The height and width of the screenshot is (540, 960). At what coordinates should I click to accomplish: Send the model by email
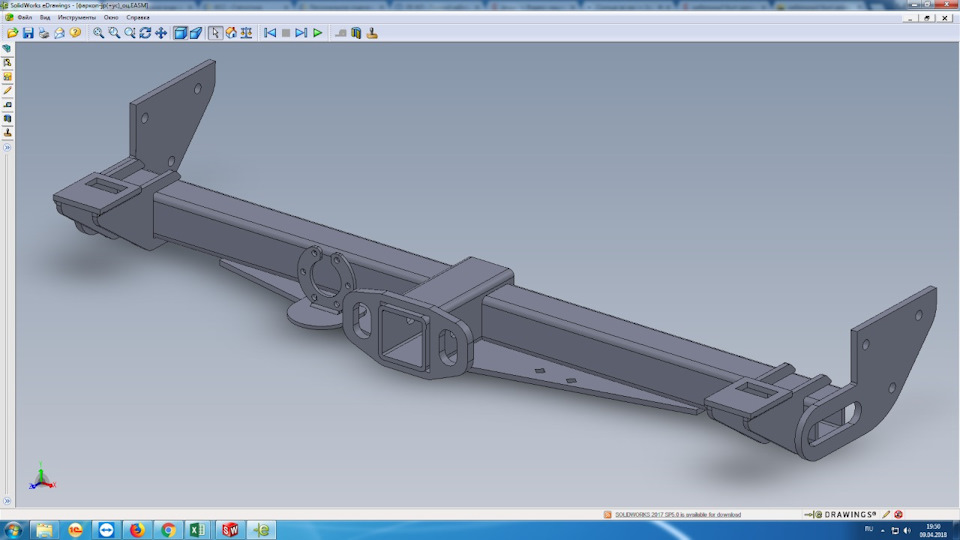click(x=59, y=32)
